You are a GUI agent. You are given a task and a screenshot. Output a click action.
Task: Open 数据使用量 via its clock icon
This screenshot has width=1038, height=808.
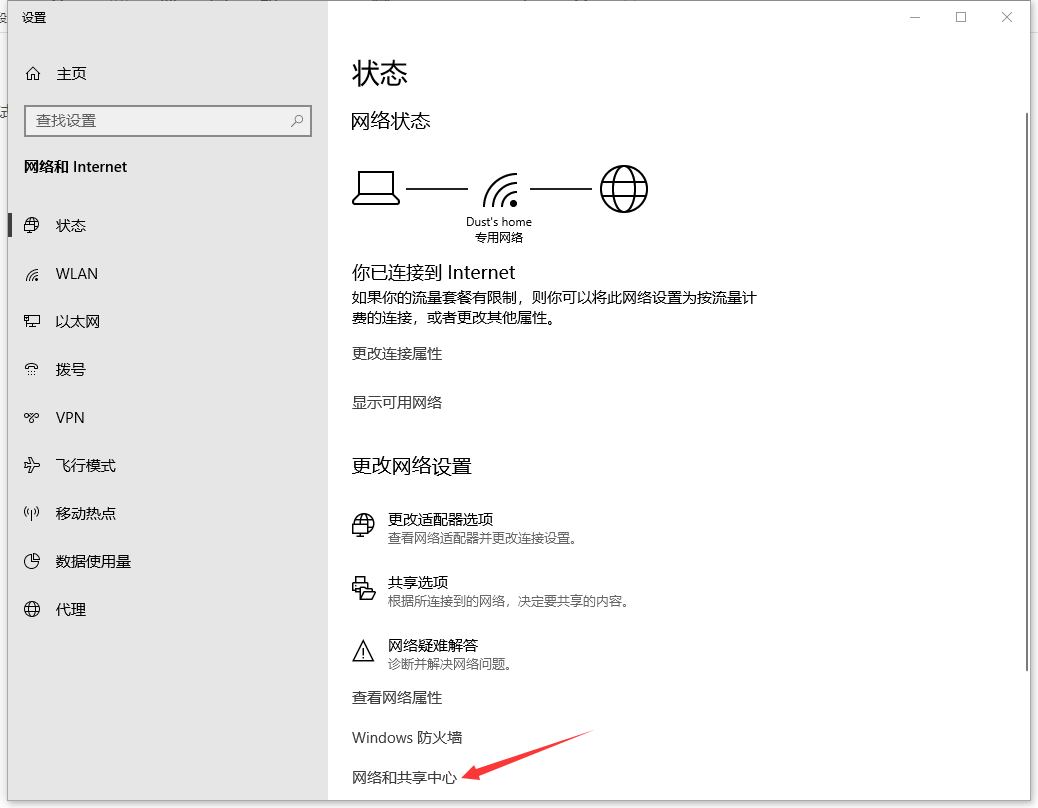pyautogui.click(x=33, y=561)
